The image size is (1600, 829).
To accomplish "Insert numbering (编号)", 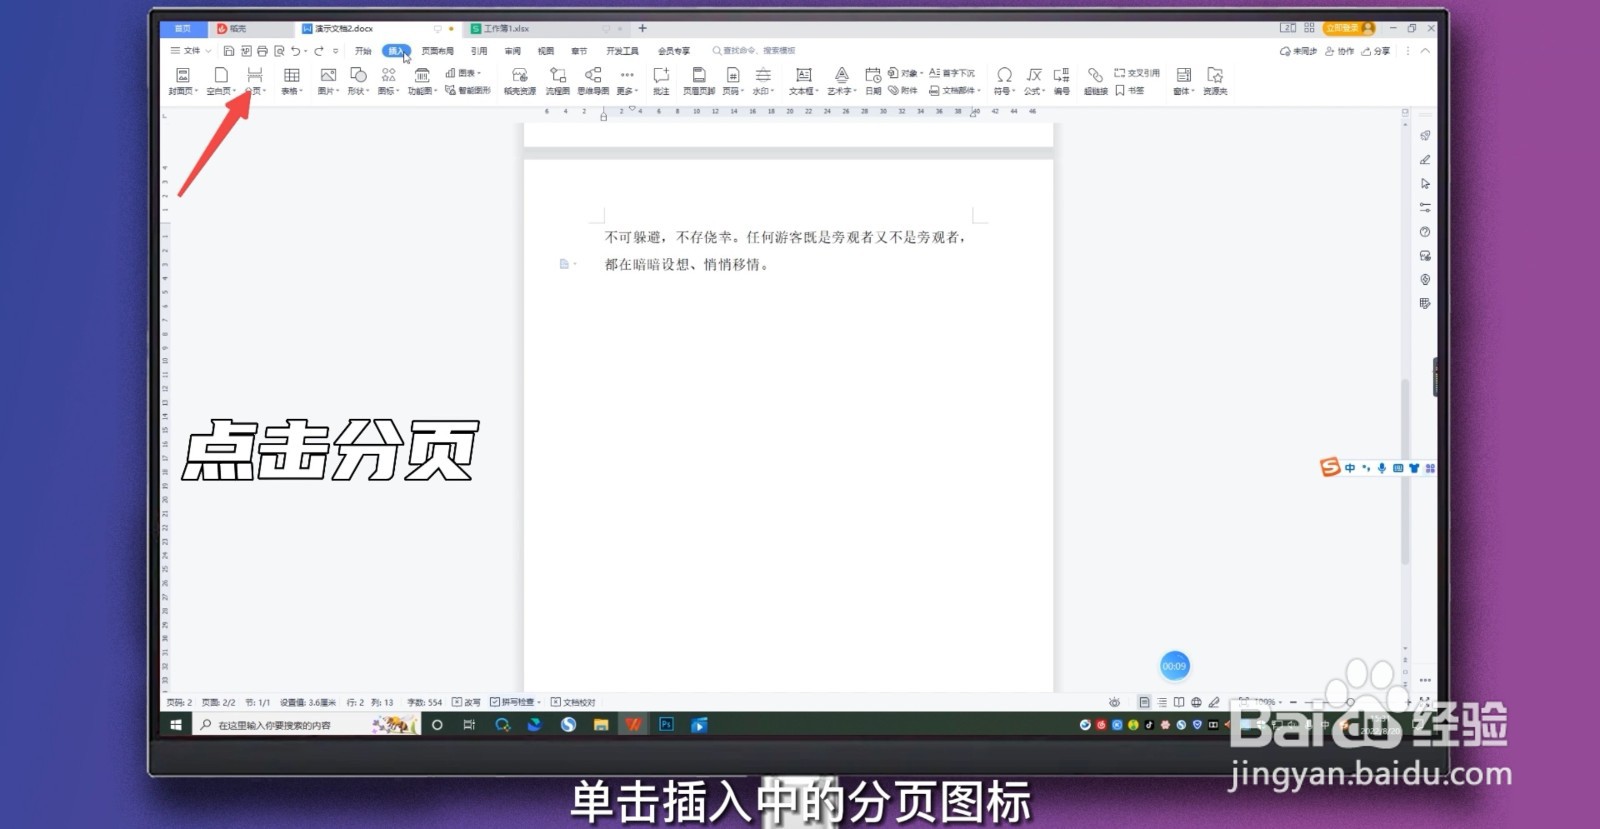I will coord(1062,81).
